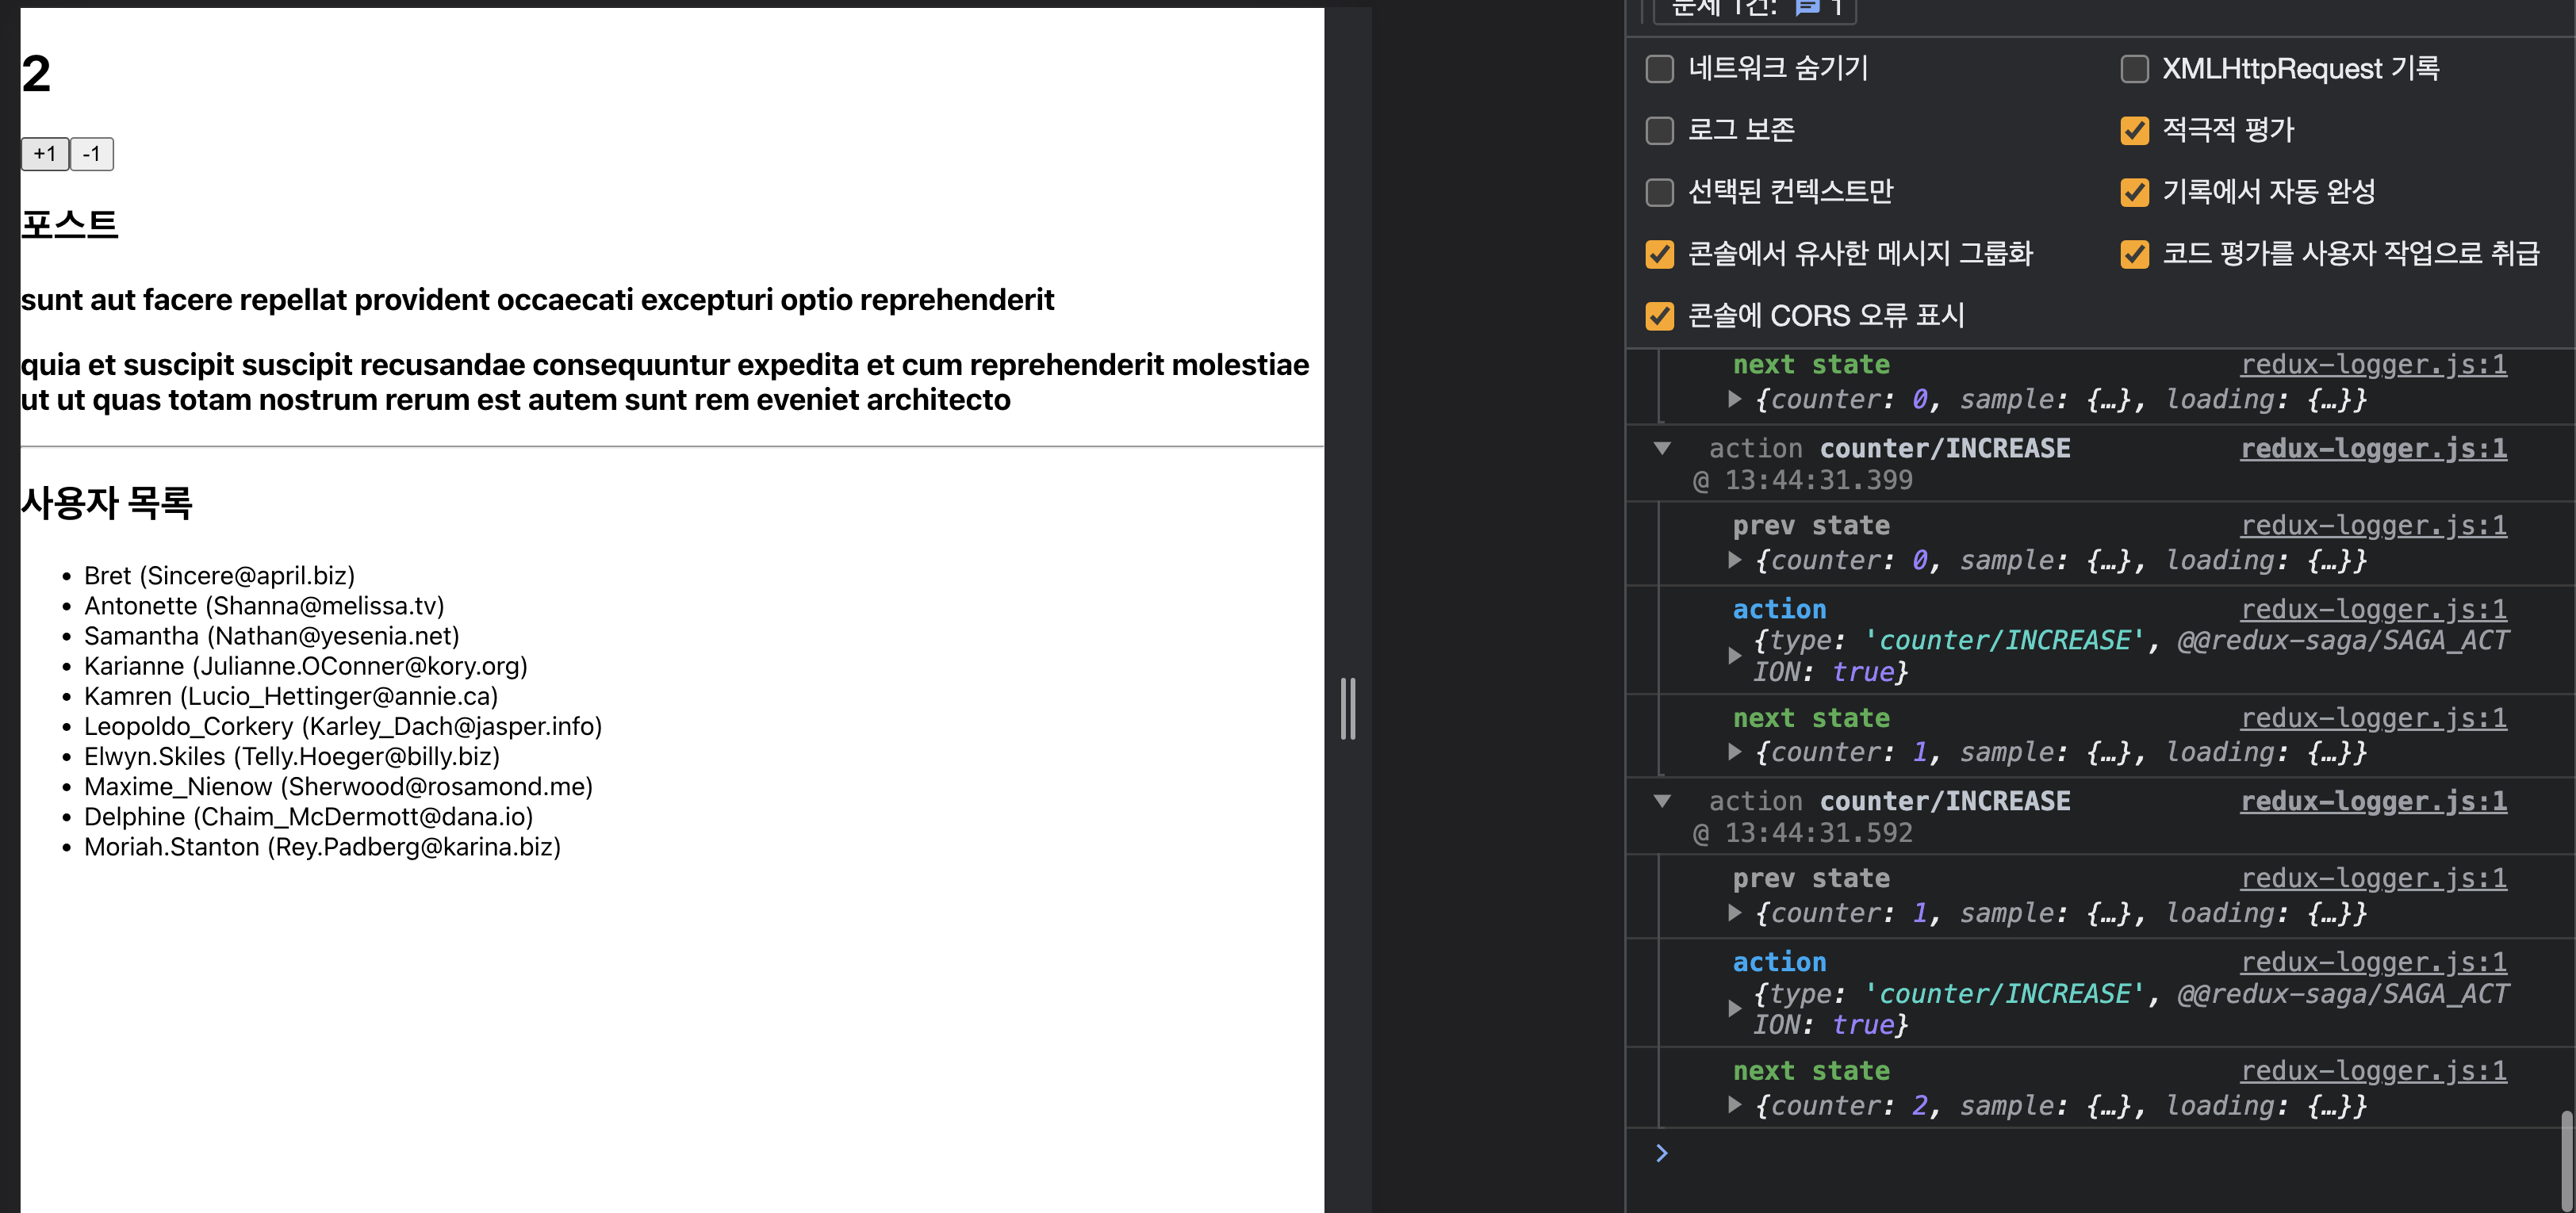Open redux-logger.js:1 link beside first prev state

[x=2373, y=526]
